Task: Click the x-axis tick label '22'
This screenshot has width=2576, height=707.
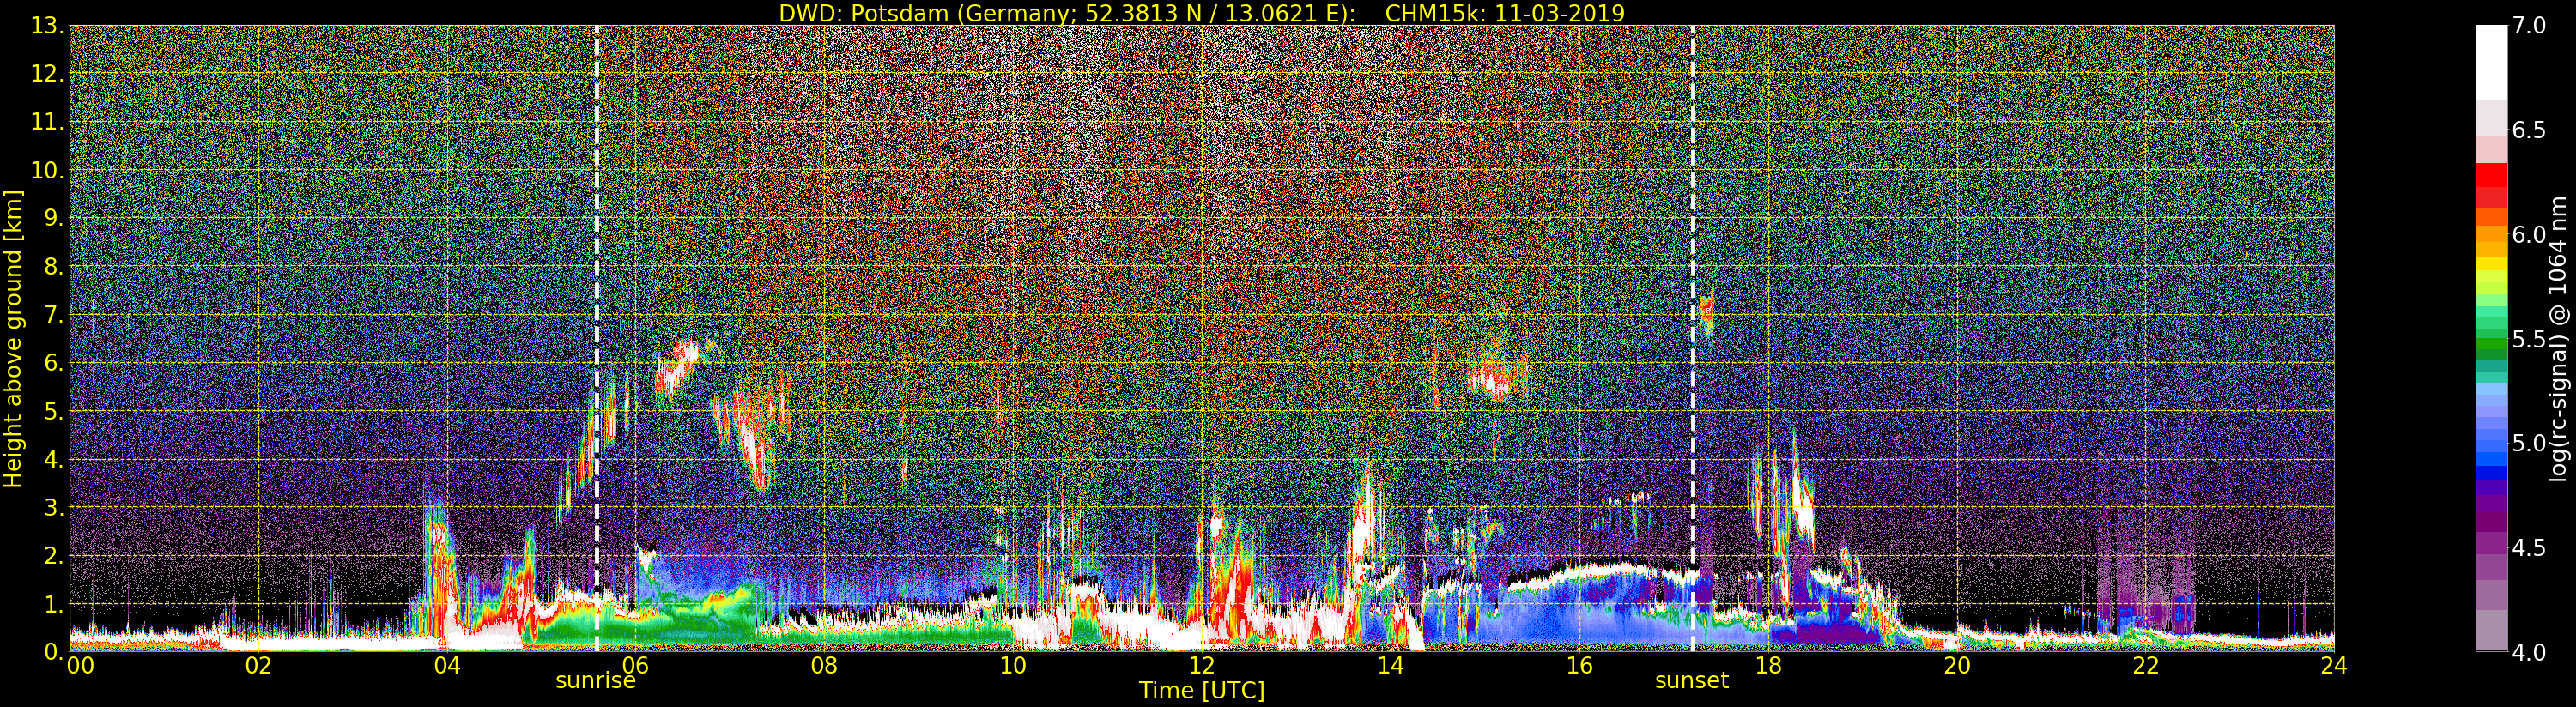Action: click(x=2145, y=665)
